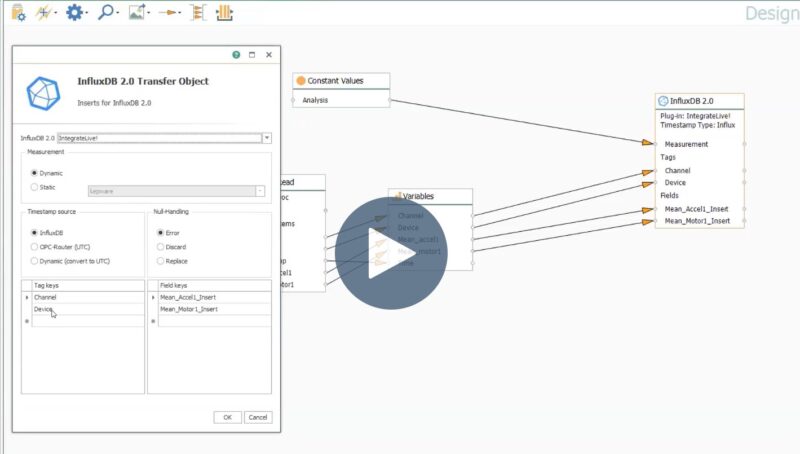The image size is (800, 454).
Task: Click the arrowhead entering Mean_Motor1_Insert input
Action: pyautogui.click(x=648, y=222)
